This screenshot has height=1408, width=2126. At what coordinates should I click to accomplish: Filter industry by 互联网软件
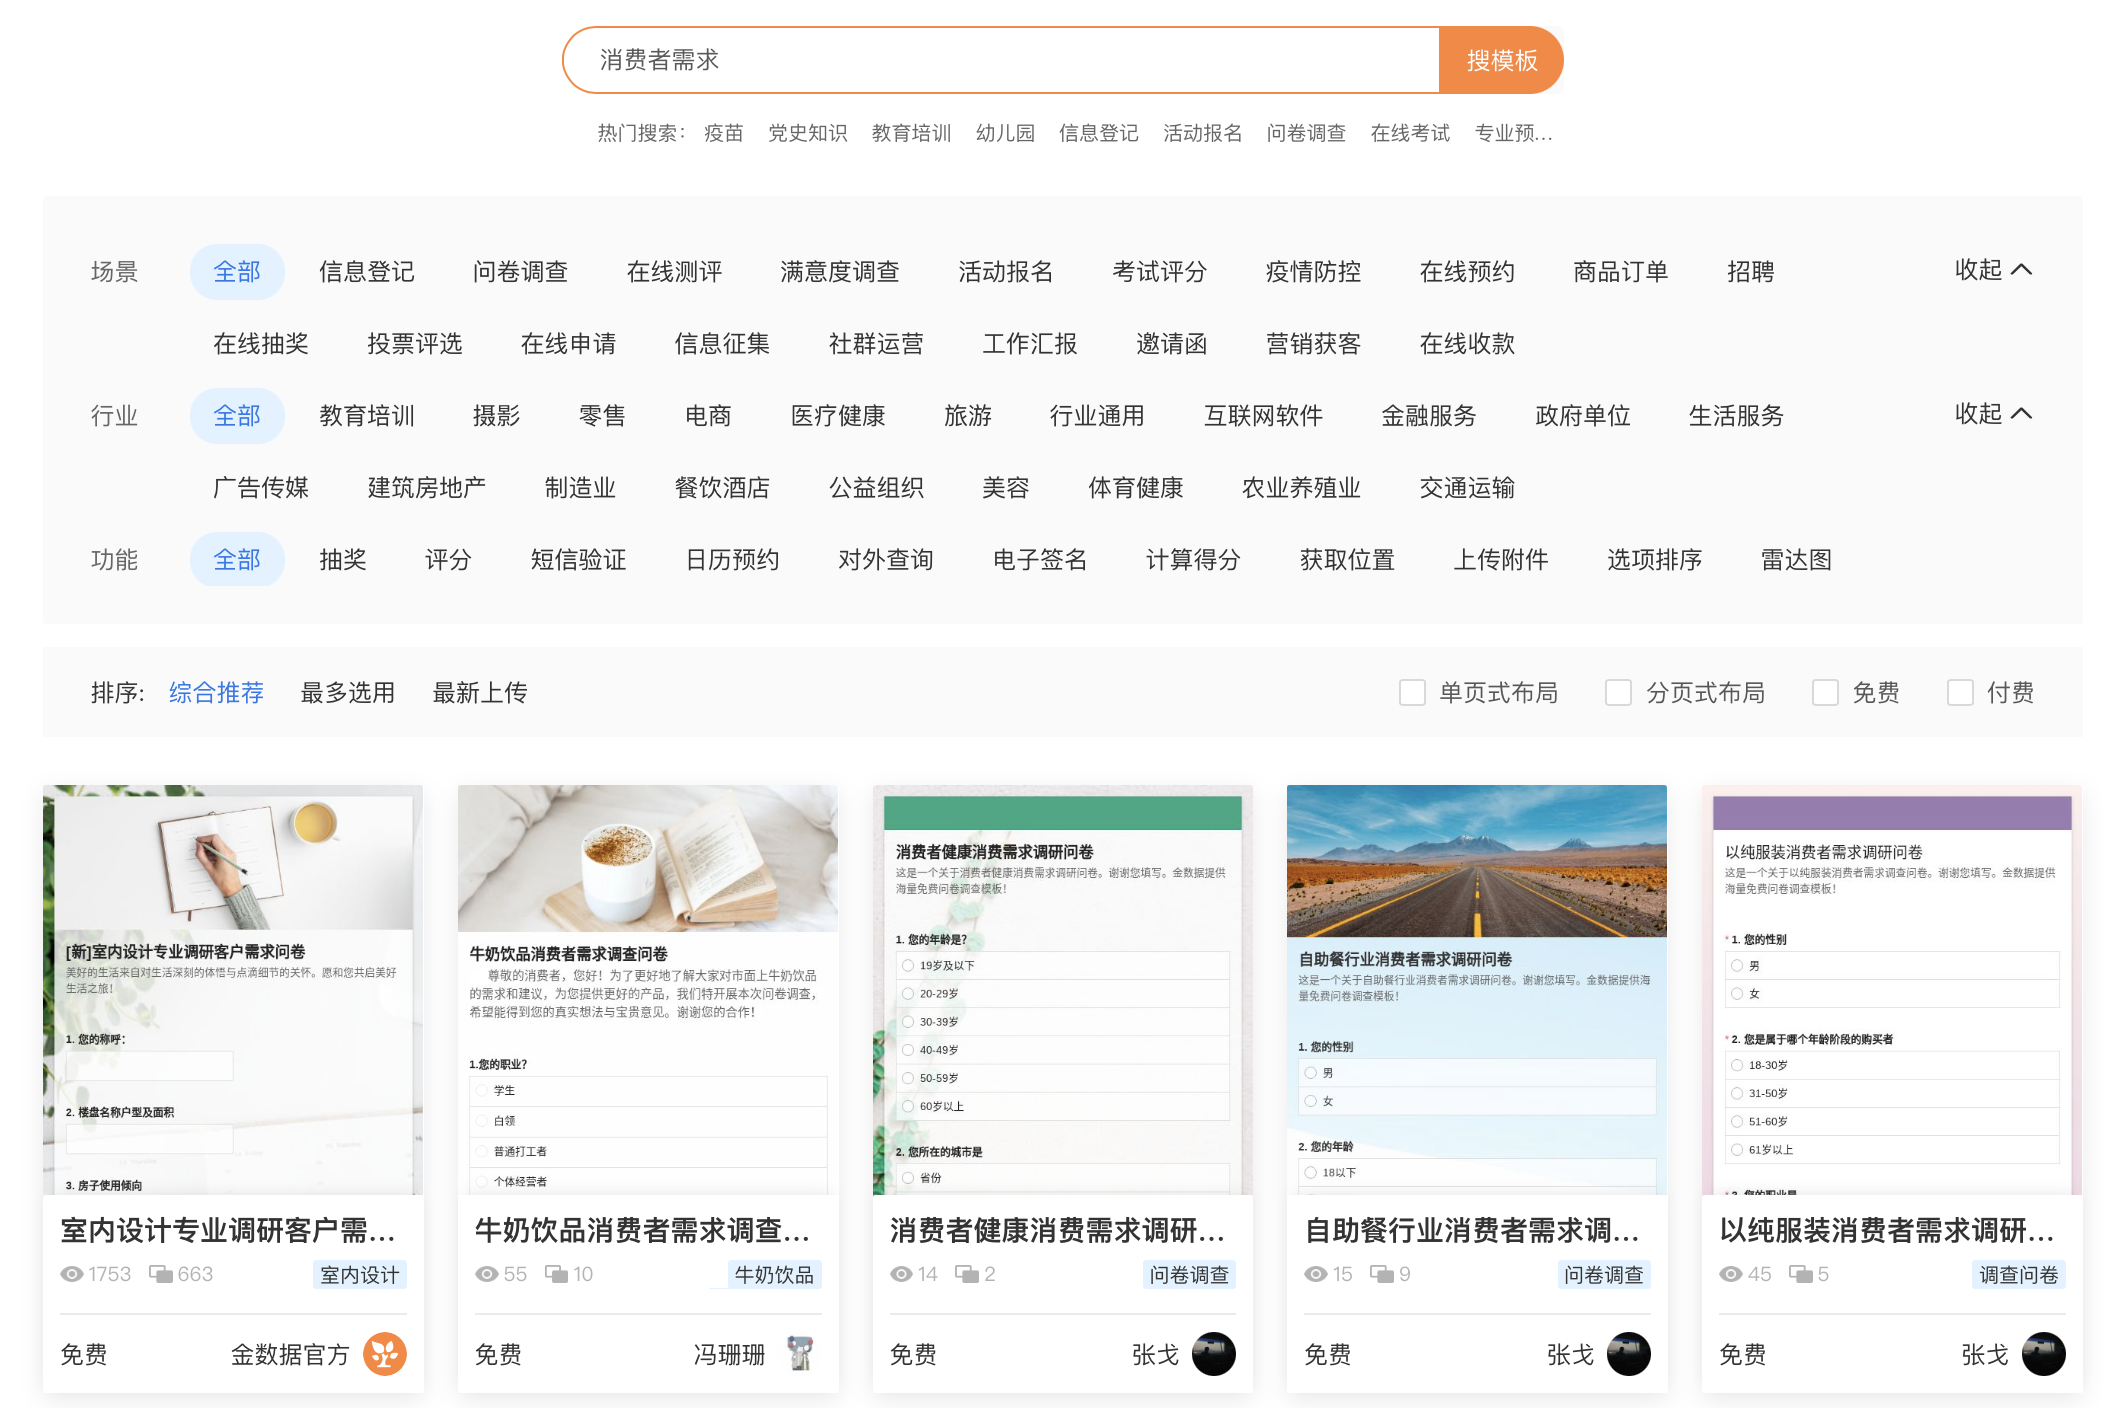coord(1263,416)
